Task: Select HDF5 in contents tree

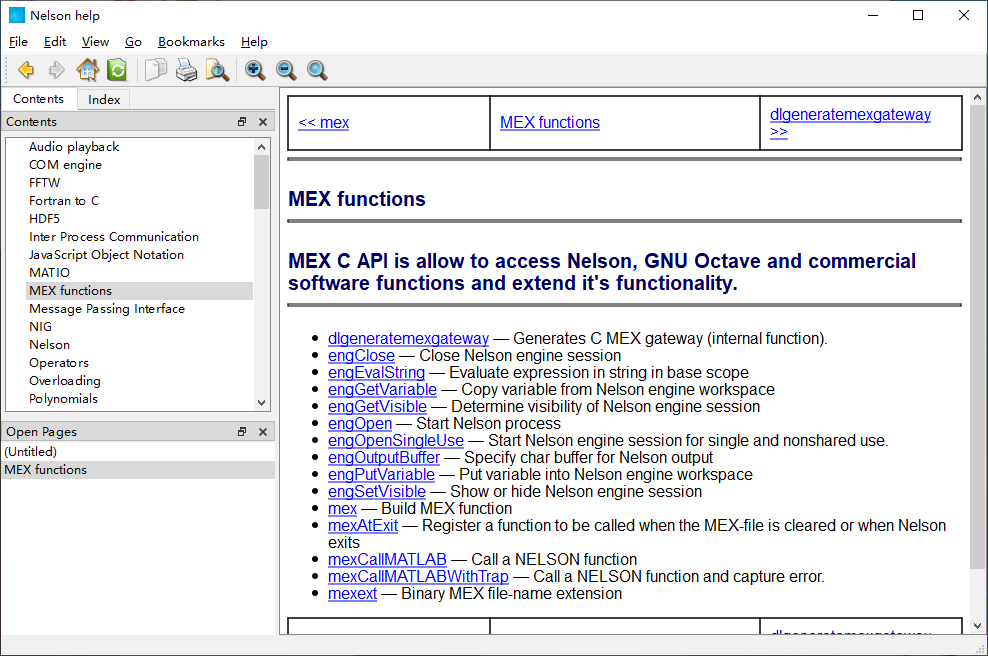Action: click(x=44, y=219)
